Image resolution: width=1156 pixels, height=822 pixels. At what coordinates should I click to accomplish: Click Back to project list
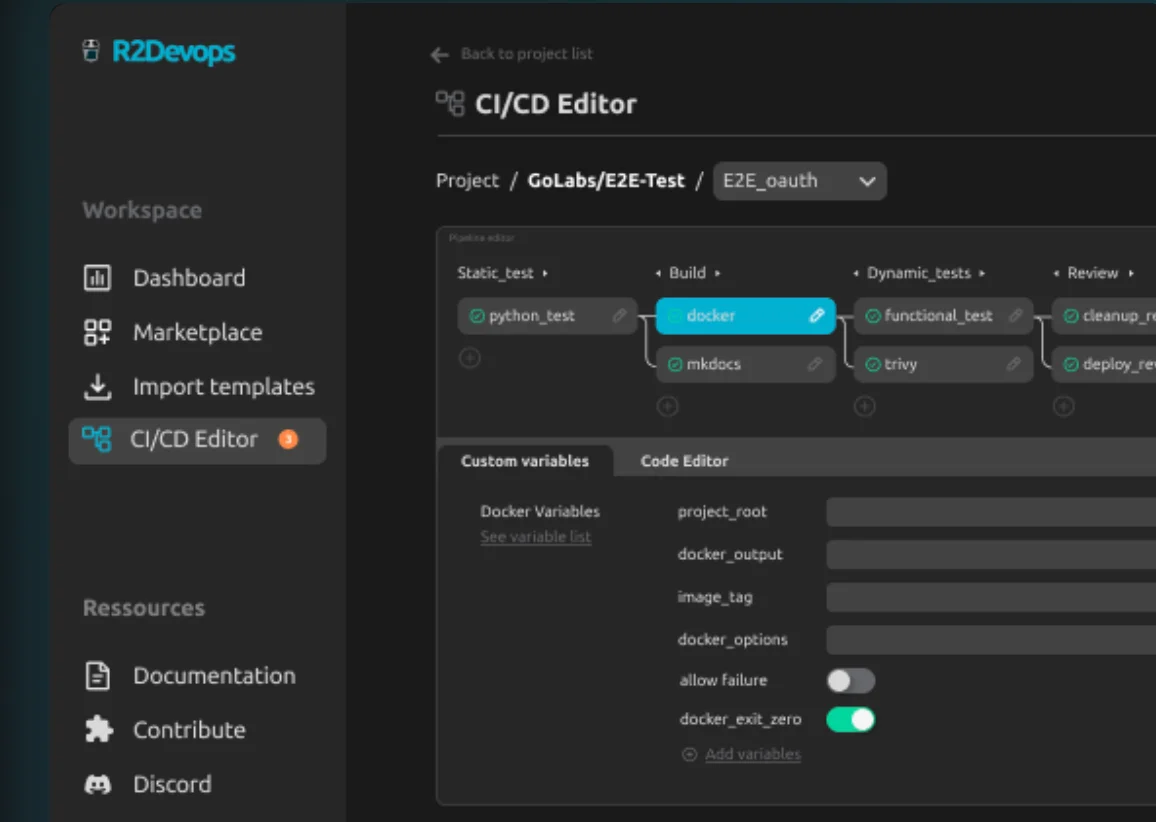(527, 53)
